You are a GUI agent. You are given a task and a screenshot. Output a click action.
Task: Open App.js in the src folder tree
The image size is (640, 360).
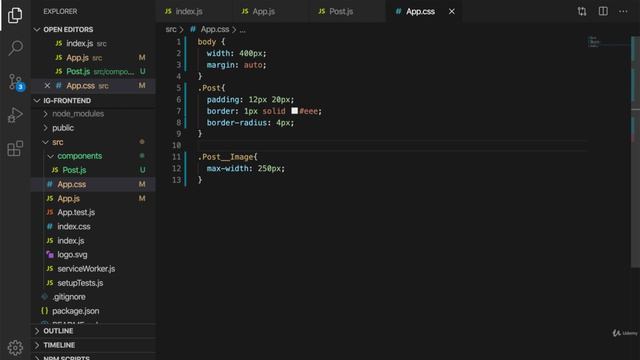93,198
